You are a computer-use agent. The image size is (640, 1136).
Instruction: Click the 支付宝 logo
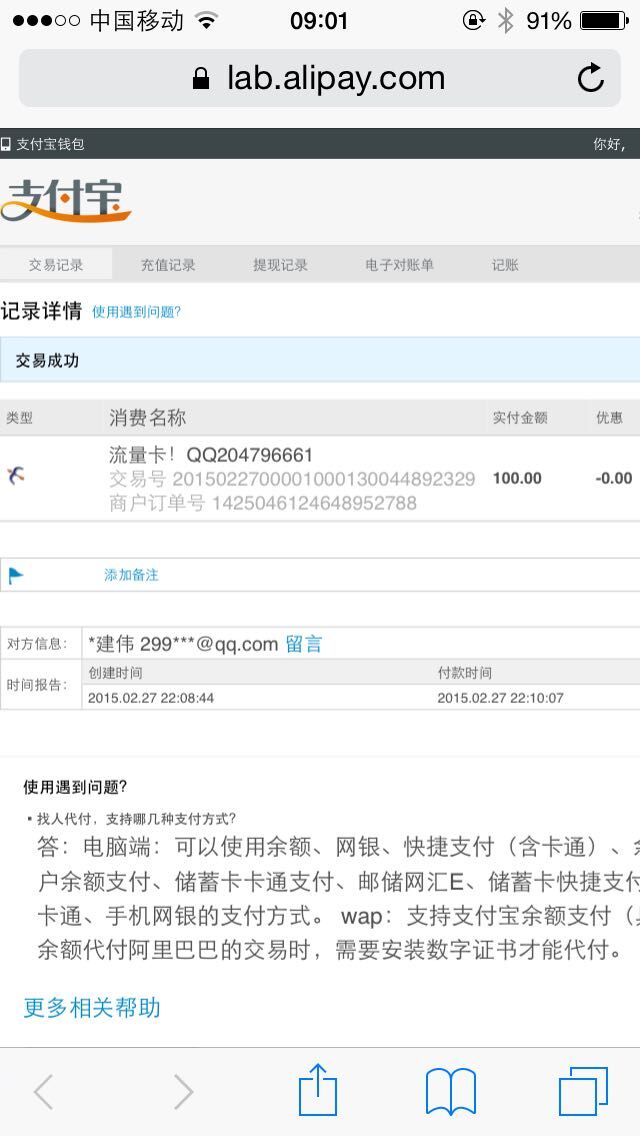click(65, 201)
